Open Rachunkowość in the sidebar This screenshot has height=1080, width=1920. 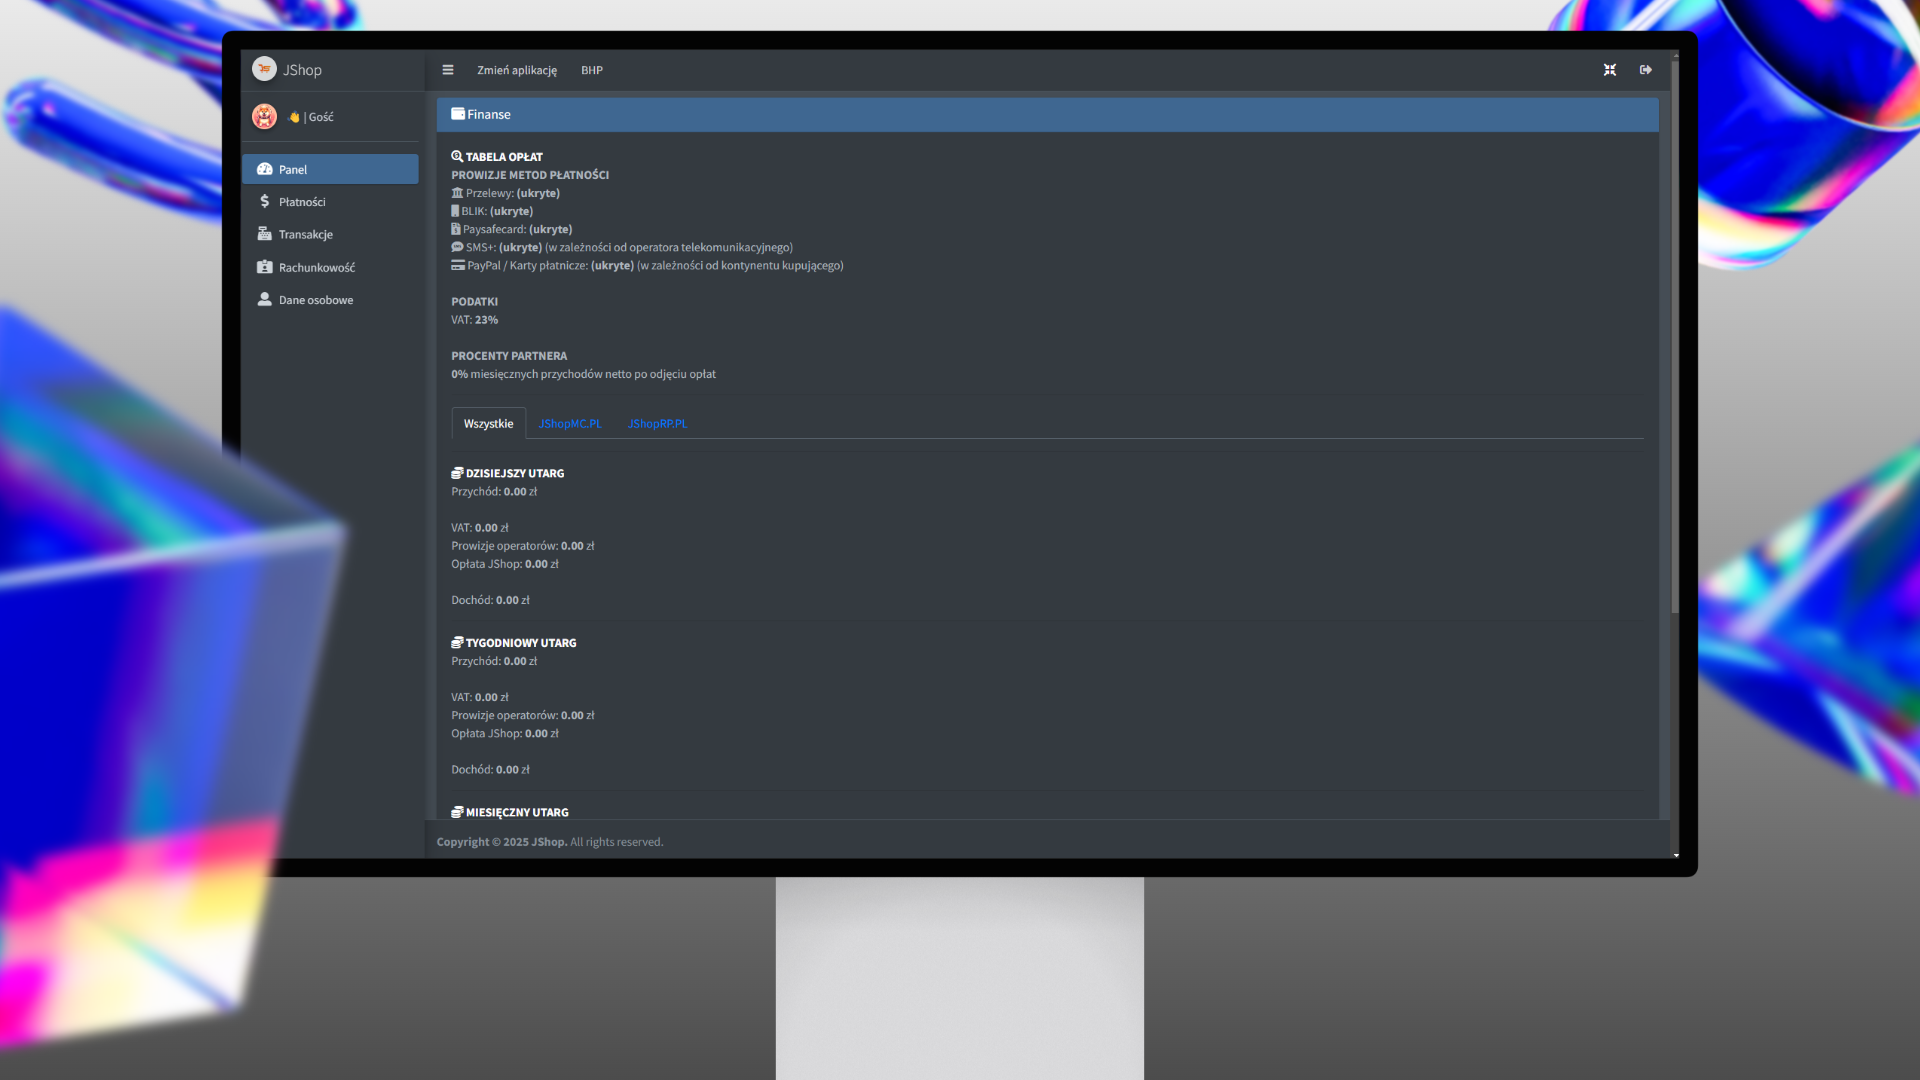[330, 267]
